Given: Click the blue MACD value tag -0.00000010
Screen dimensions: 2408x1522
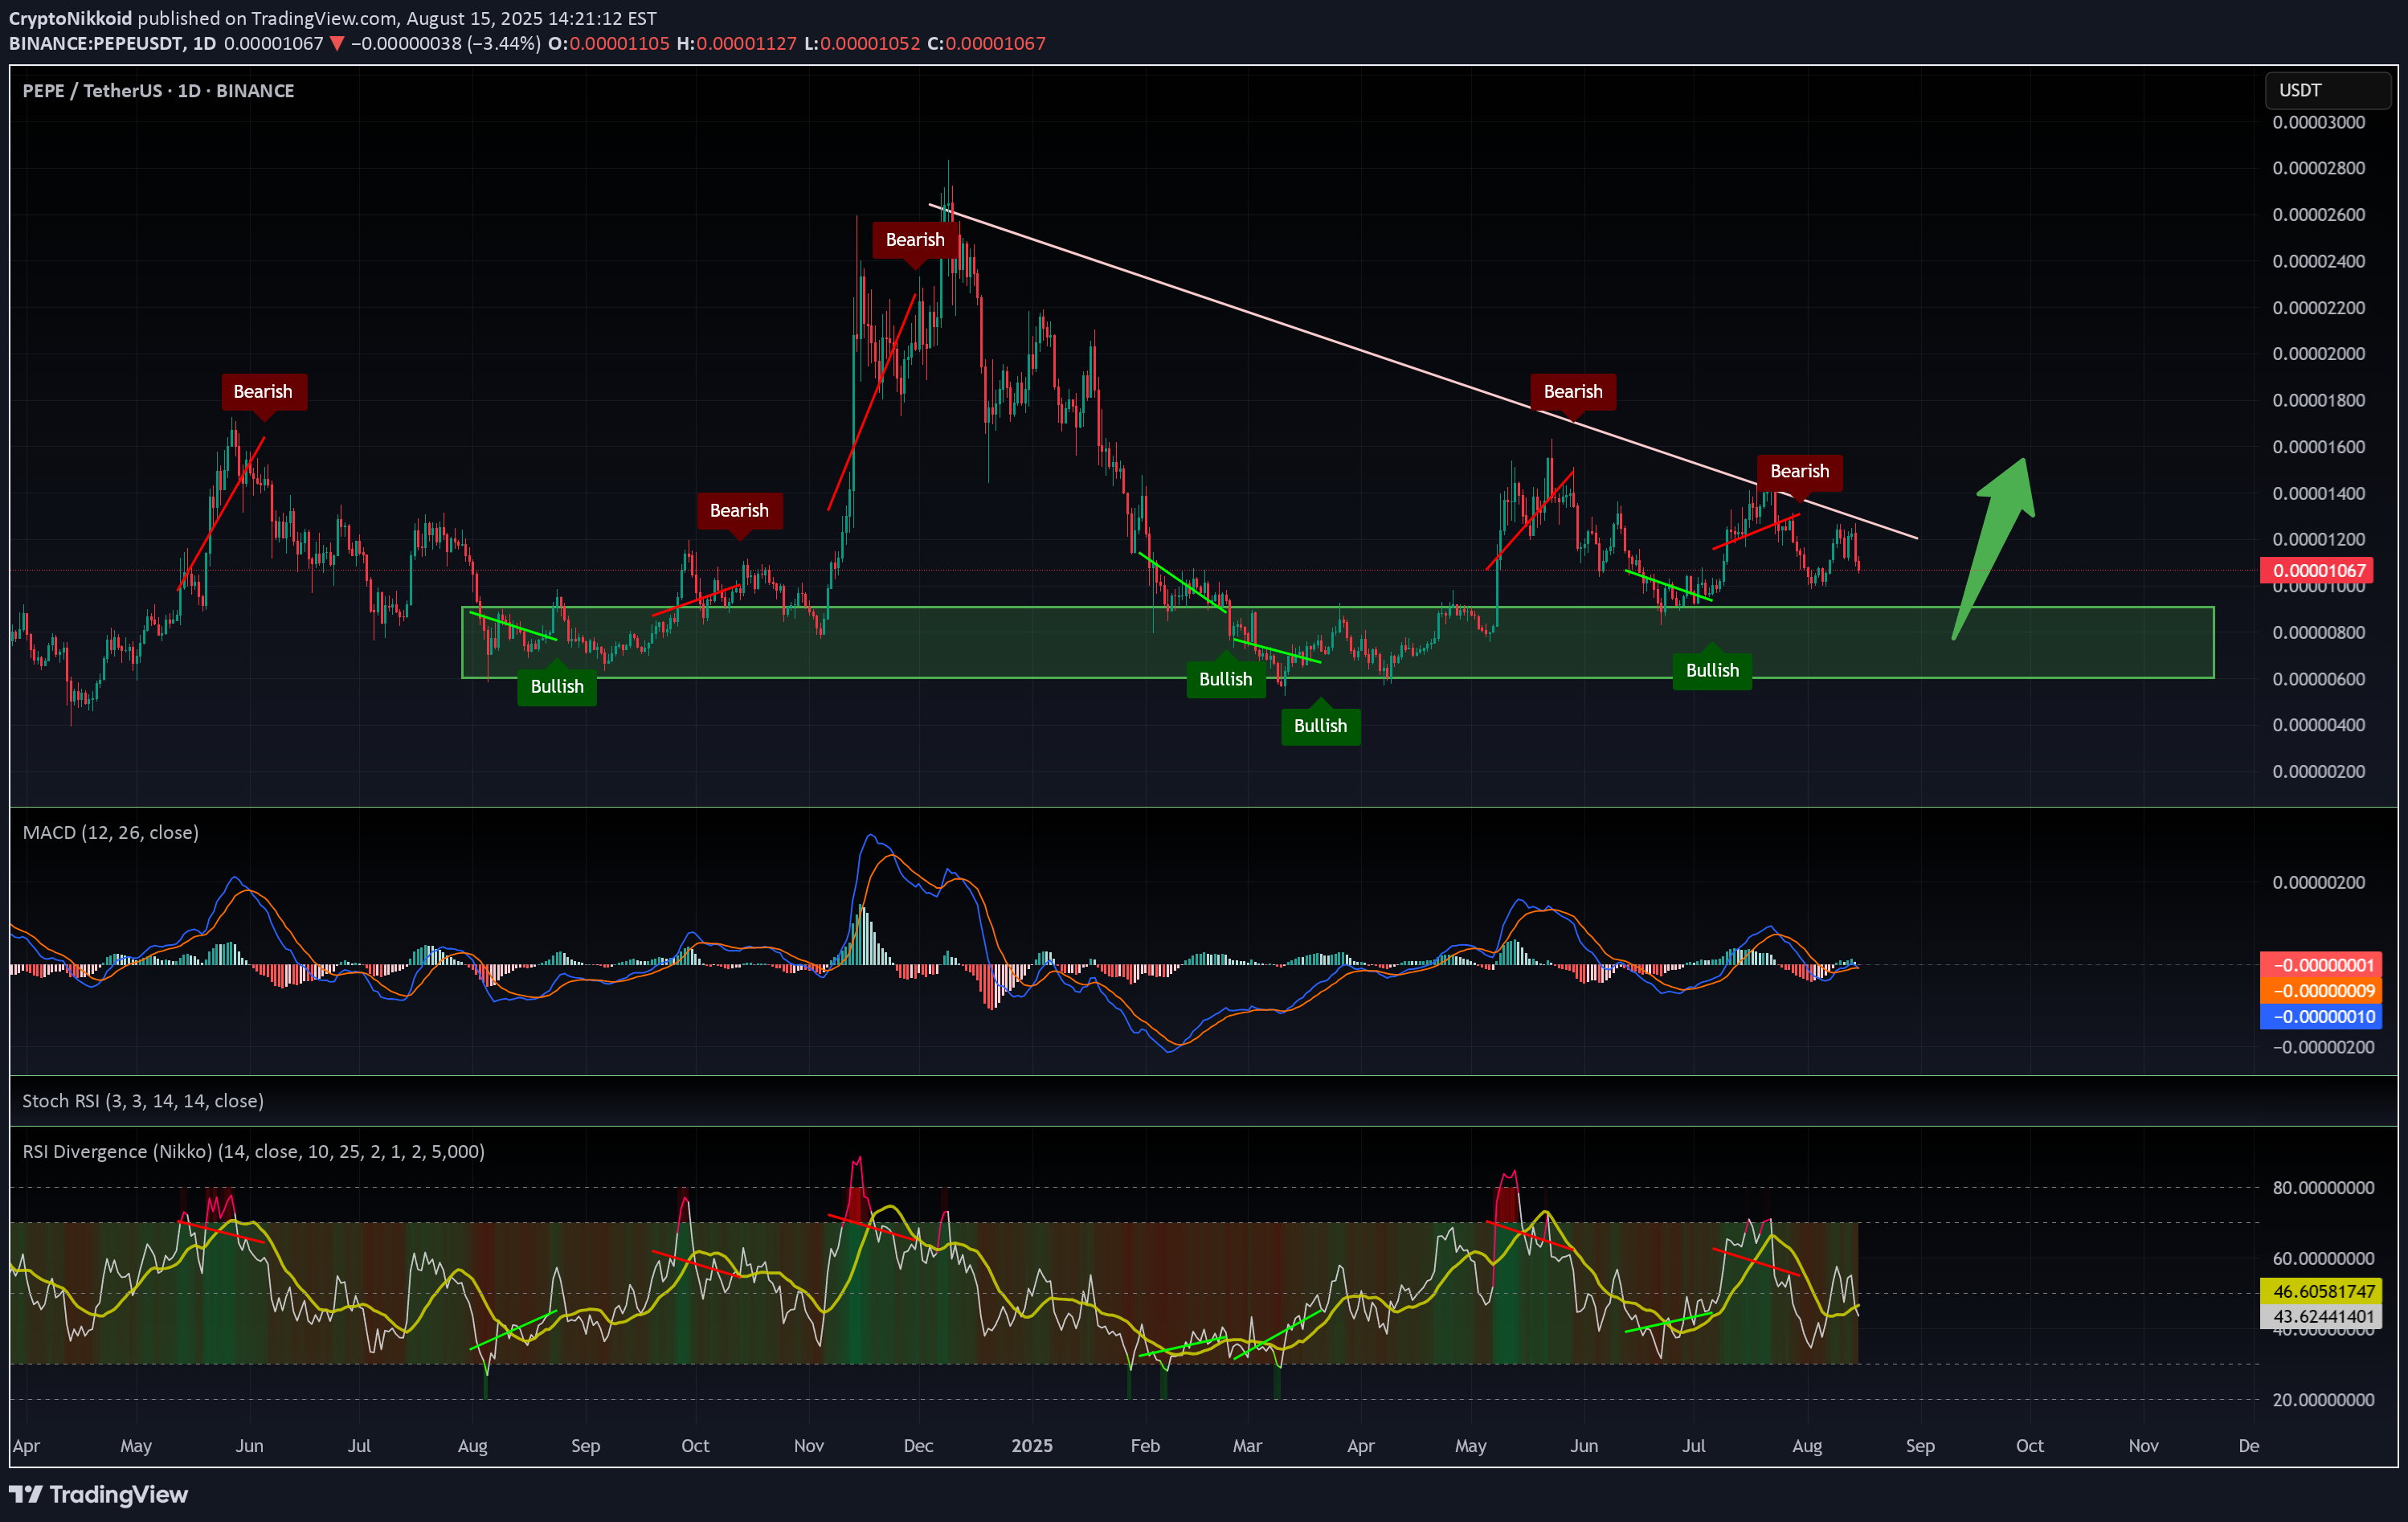Looking at the screenshot, I should pos(2320,1017).
